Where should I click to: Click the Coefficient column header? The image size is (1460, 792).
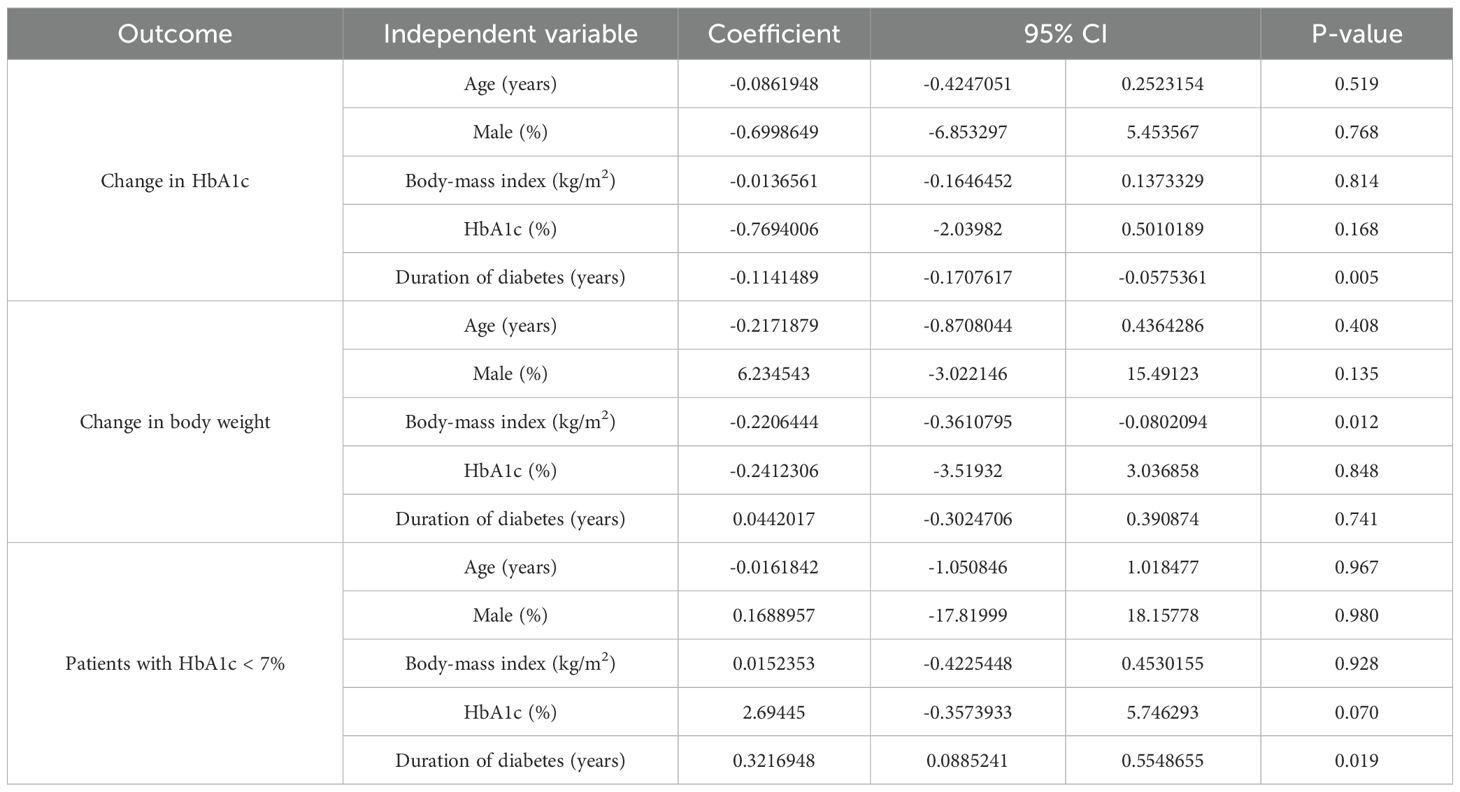(774, 34)
